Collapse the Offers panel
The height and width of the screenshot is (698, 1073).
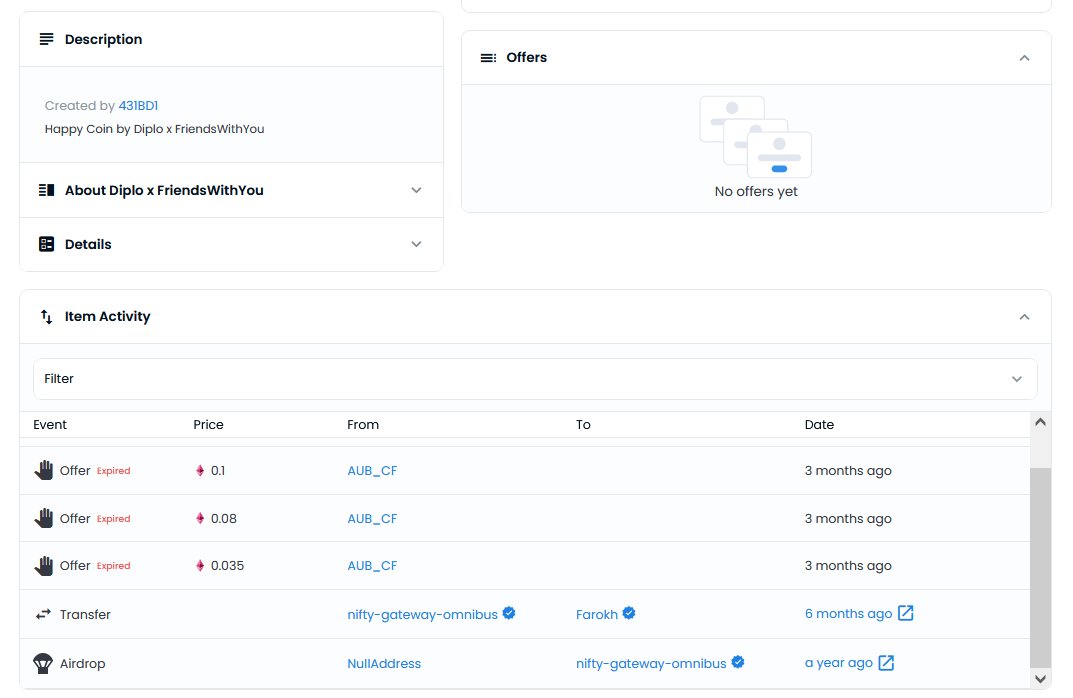(x=1024, y=57)
